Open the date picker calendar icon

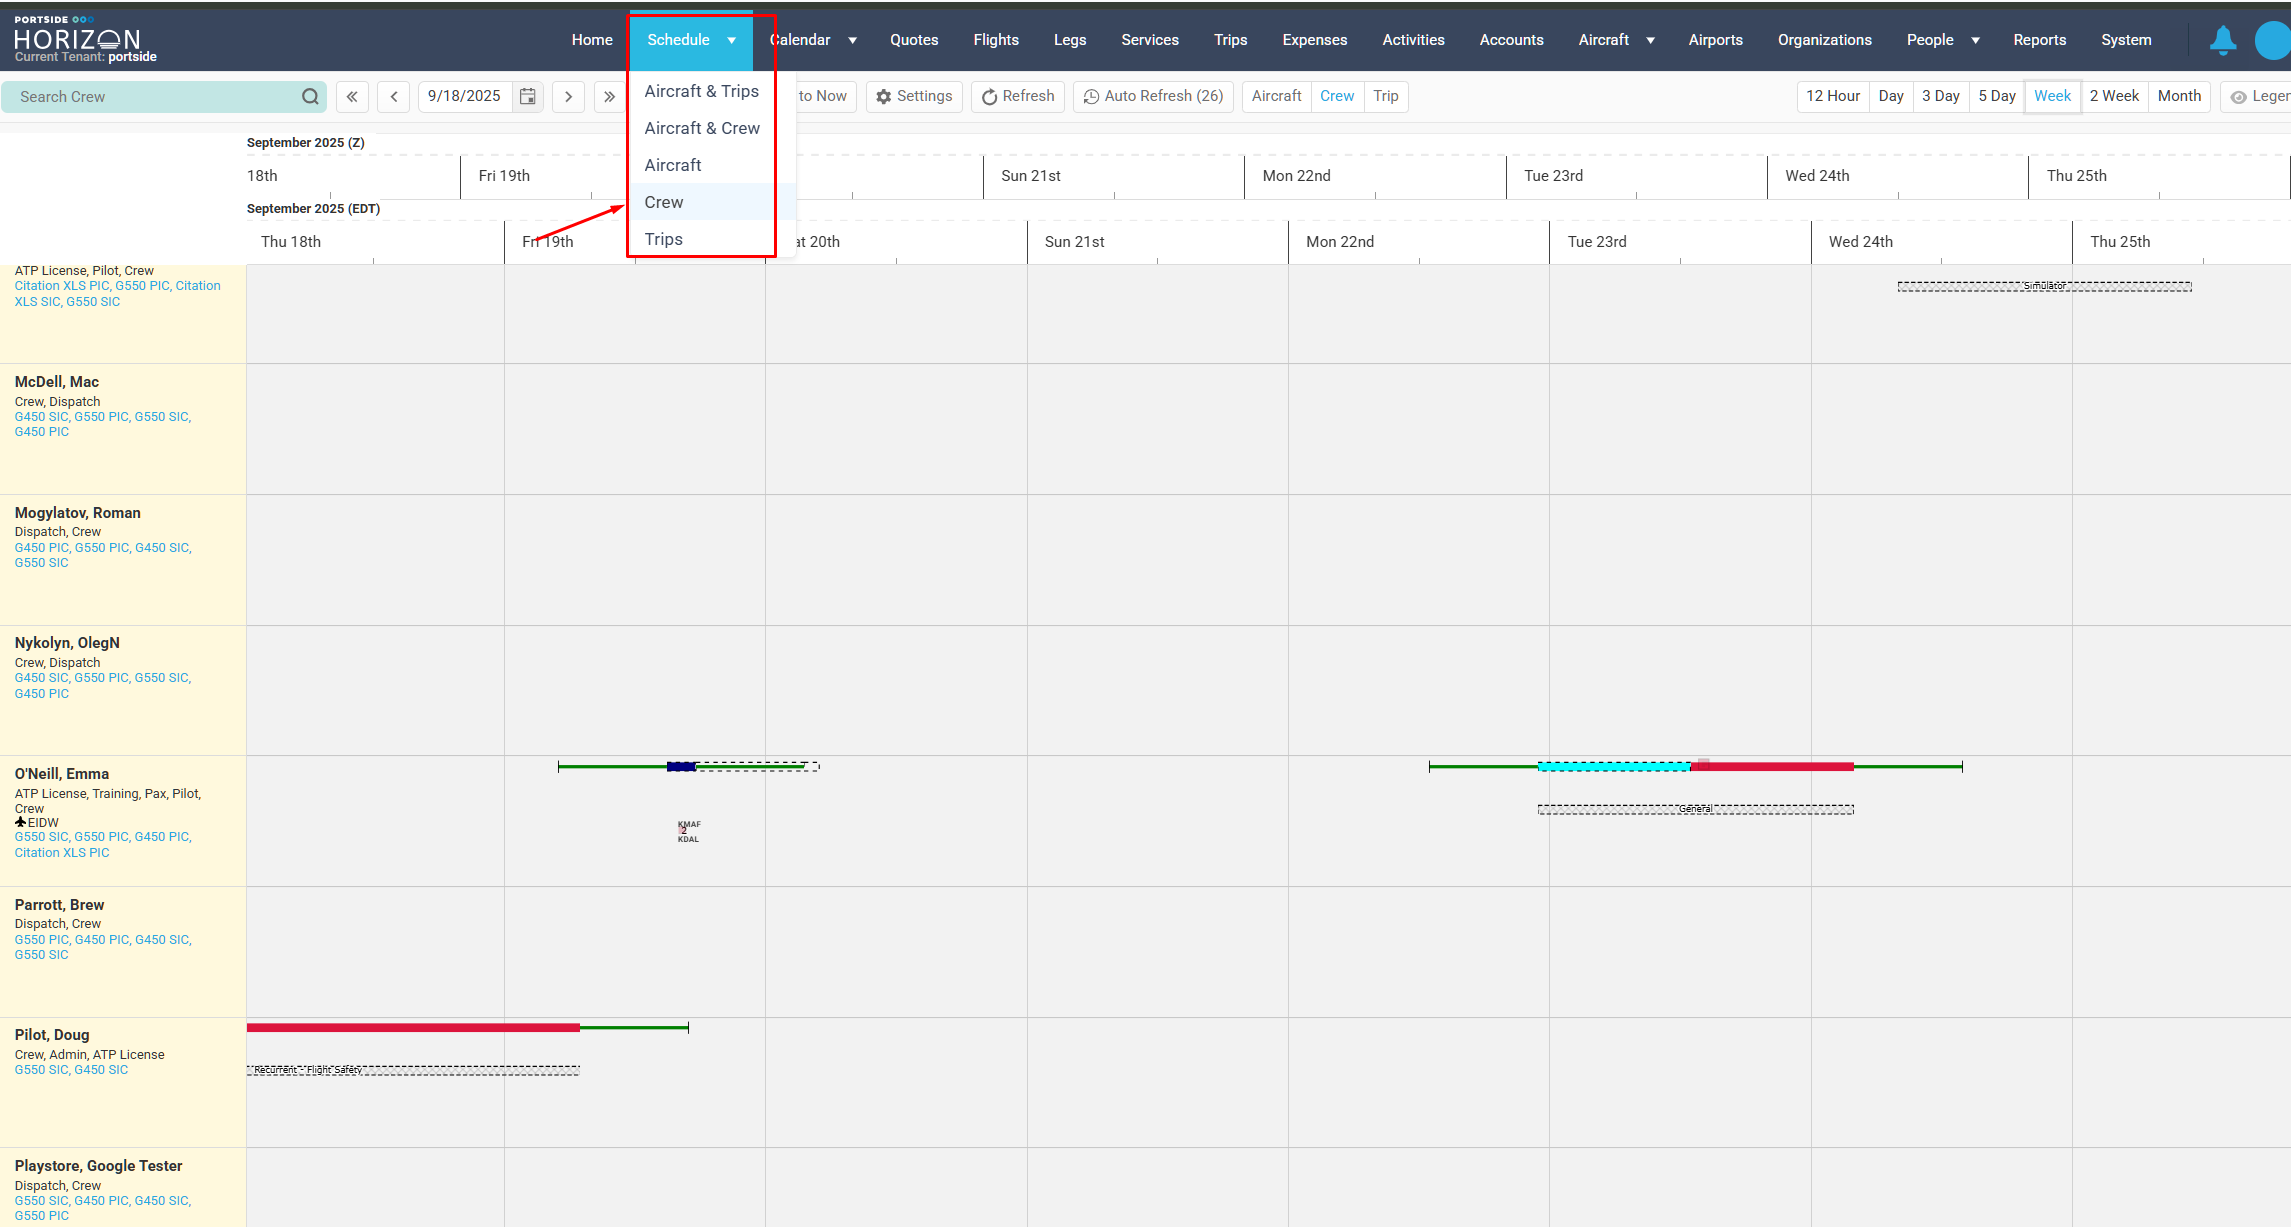pyautogui.click(x=528, y=97)
